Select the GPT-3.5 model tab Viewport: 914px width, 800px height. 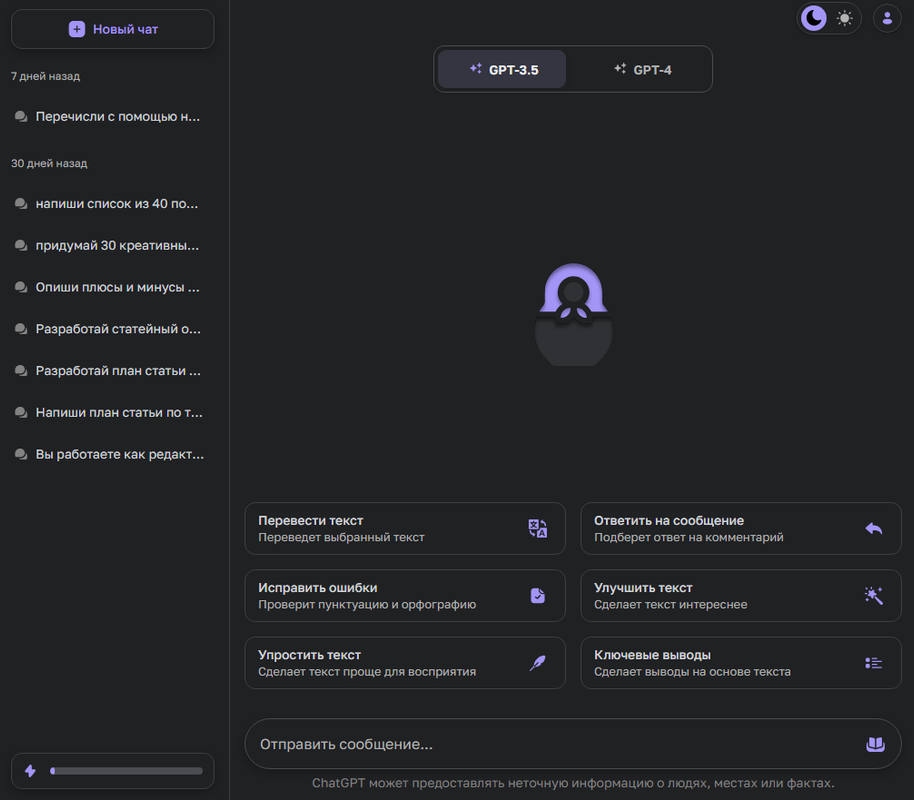[502, 69]
